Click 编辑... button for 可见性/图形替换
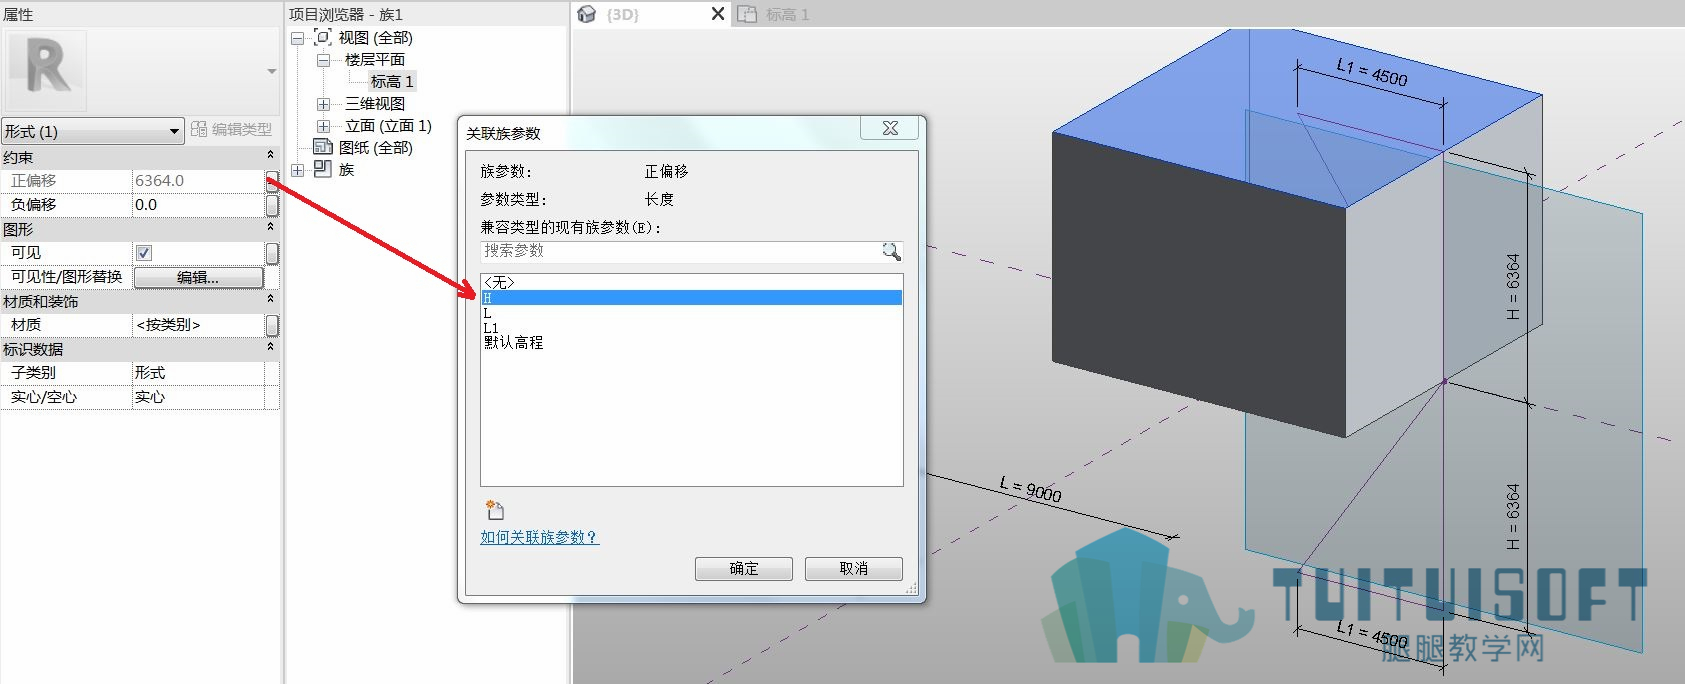This screenshot has width=1685, height=684. tap(199, 277)
